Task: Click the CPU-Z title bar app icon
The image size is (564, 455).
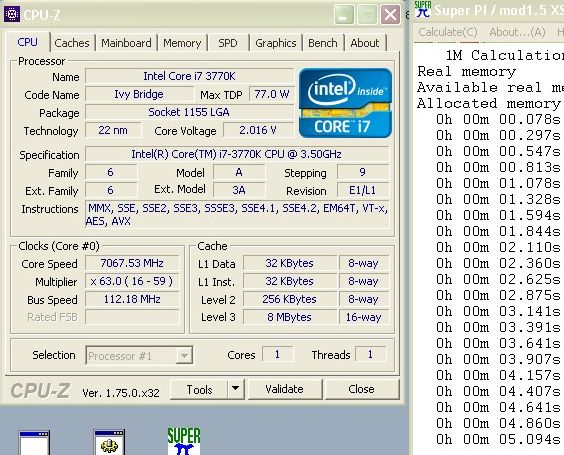Action: point(12,14)
